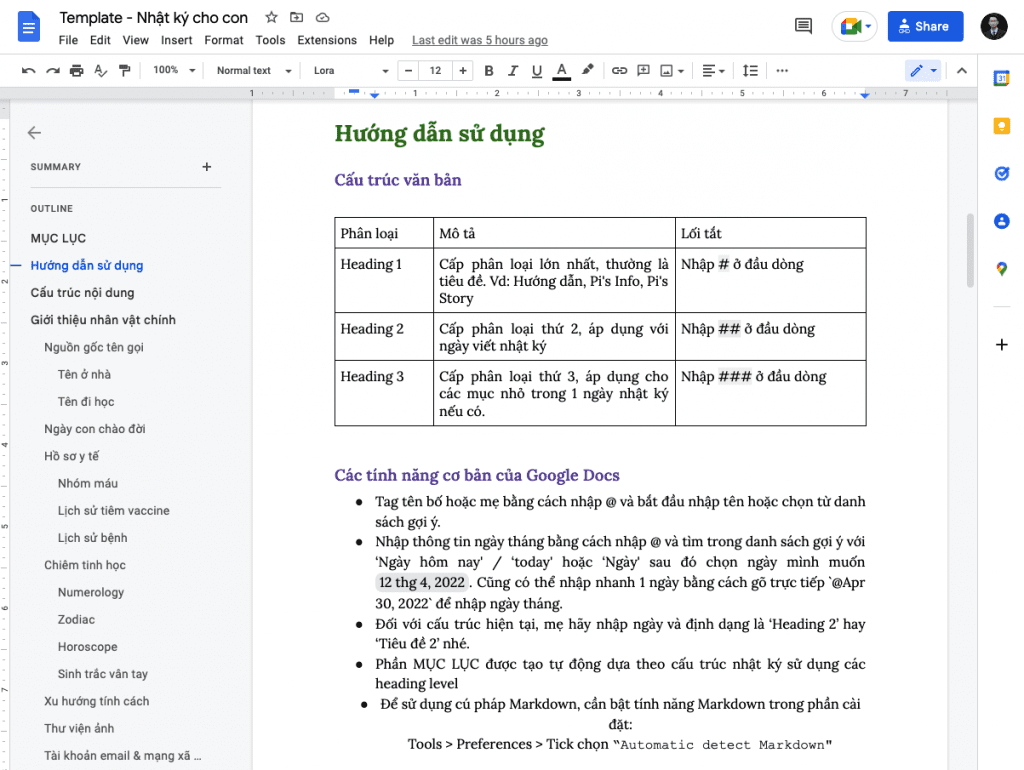This screenshot has width=1024, height=770.
Task: Click the blue Share button
Action: (x=925, y=26)
